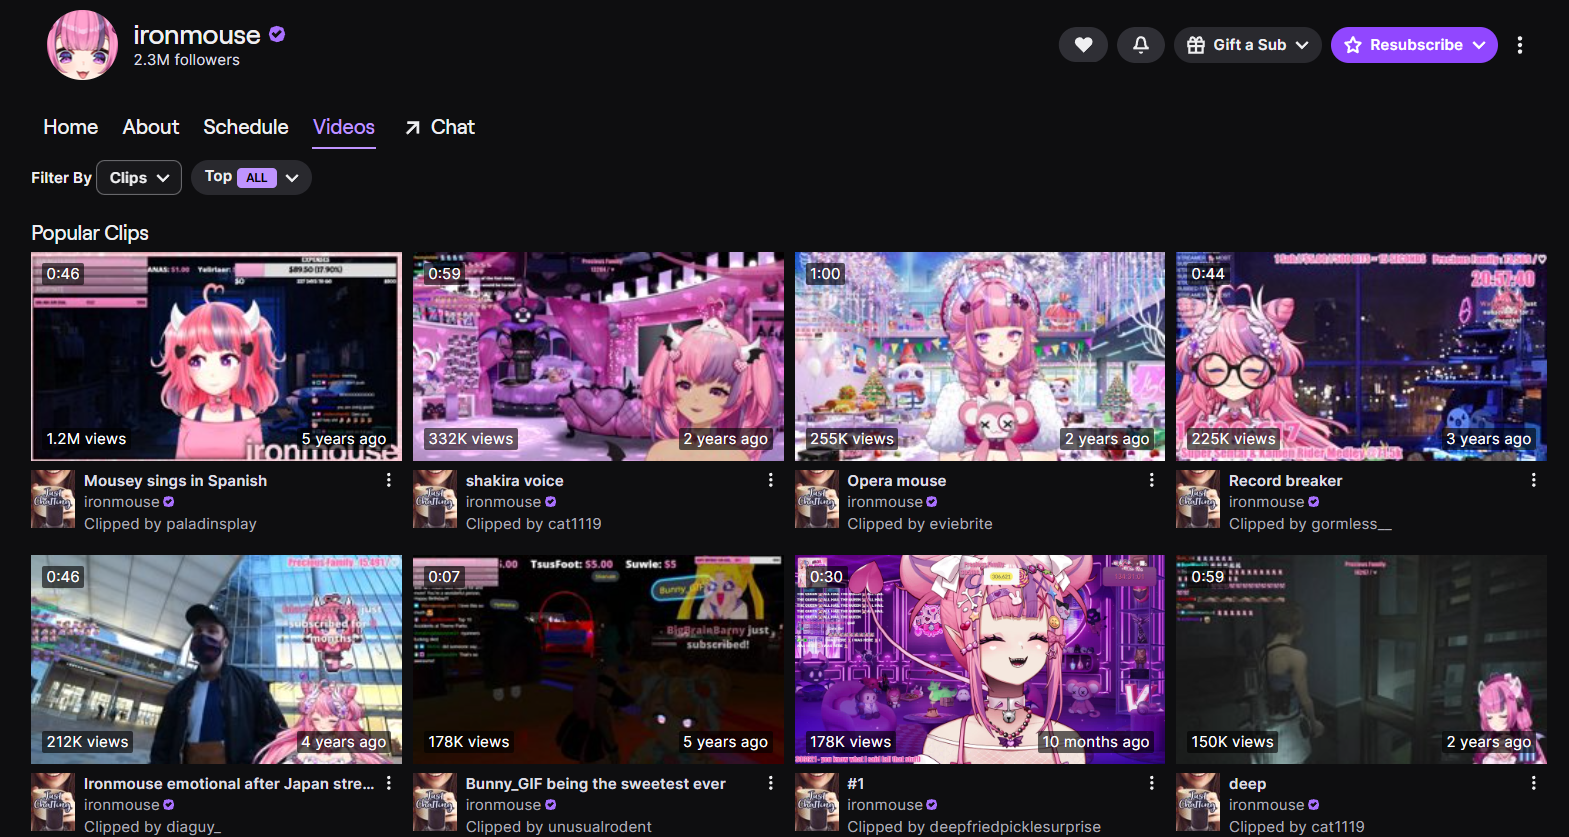Play the Record breaker clip thumbnail
Screen dimensions: 1569x837
pos(1361,357)
